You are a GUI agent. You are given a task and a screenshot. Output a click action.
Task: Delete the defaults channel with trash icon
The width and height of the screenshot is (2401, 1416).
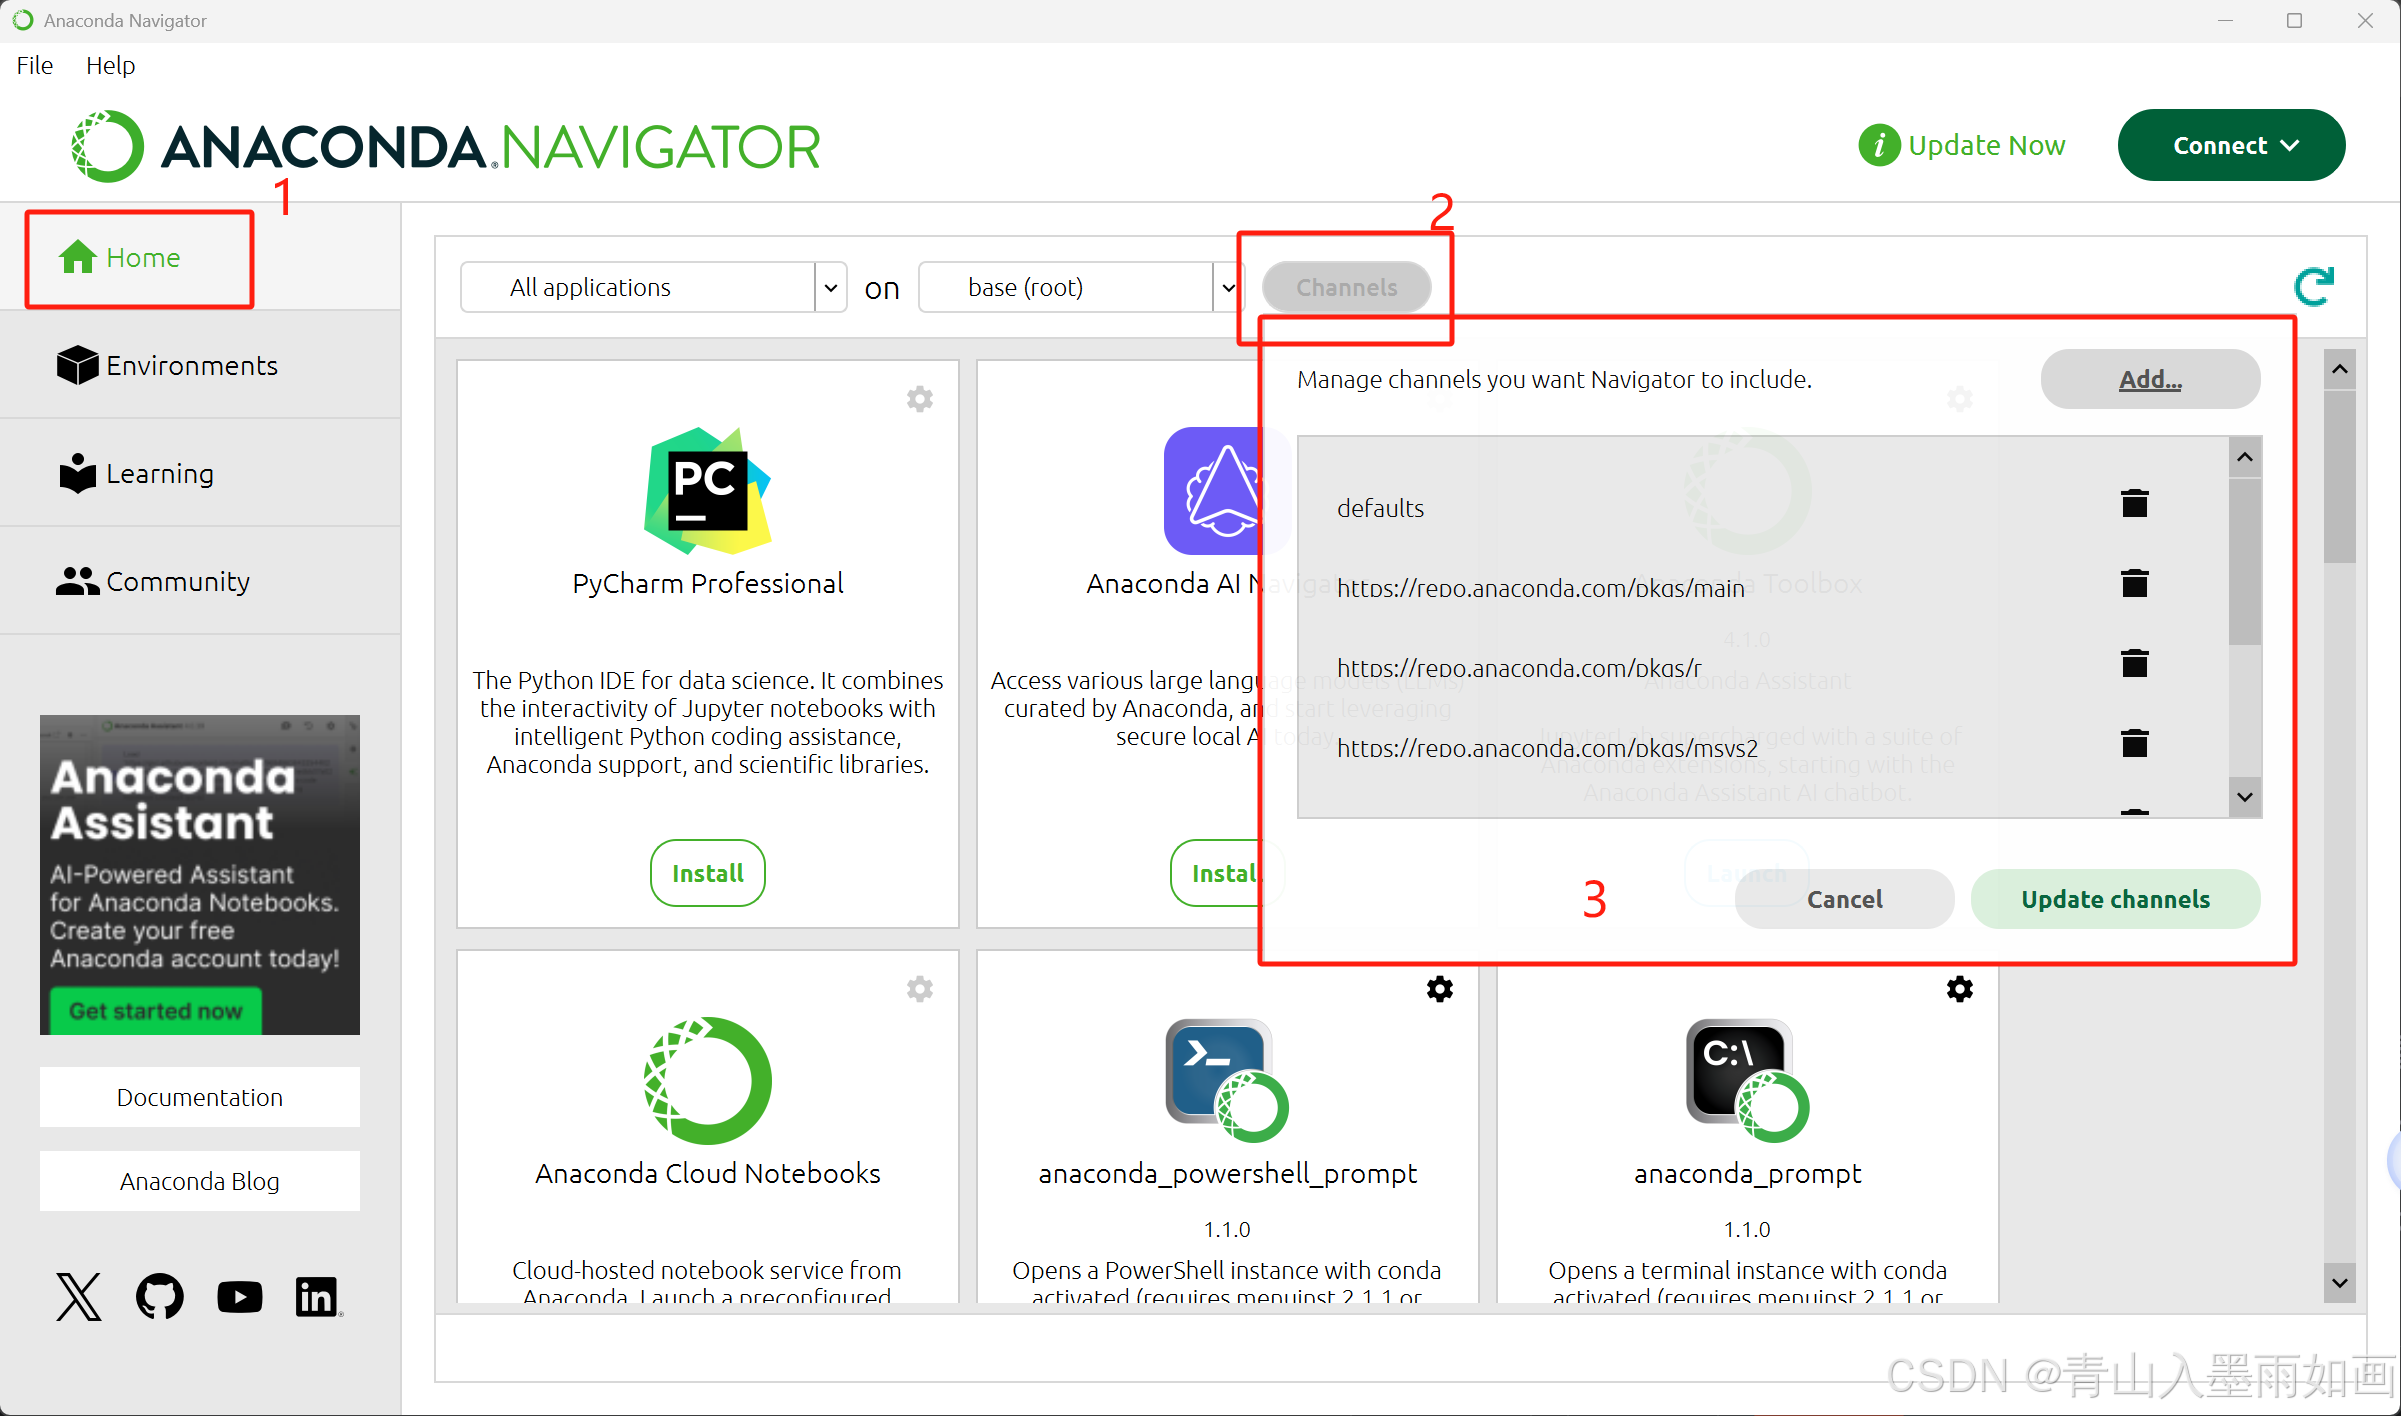2134,504
